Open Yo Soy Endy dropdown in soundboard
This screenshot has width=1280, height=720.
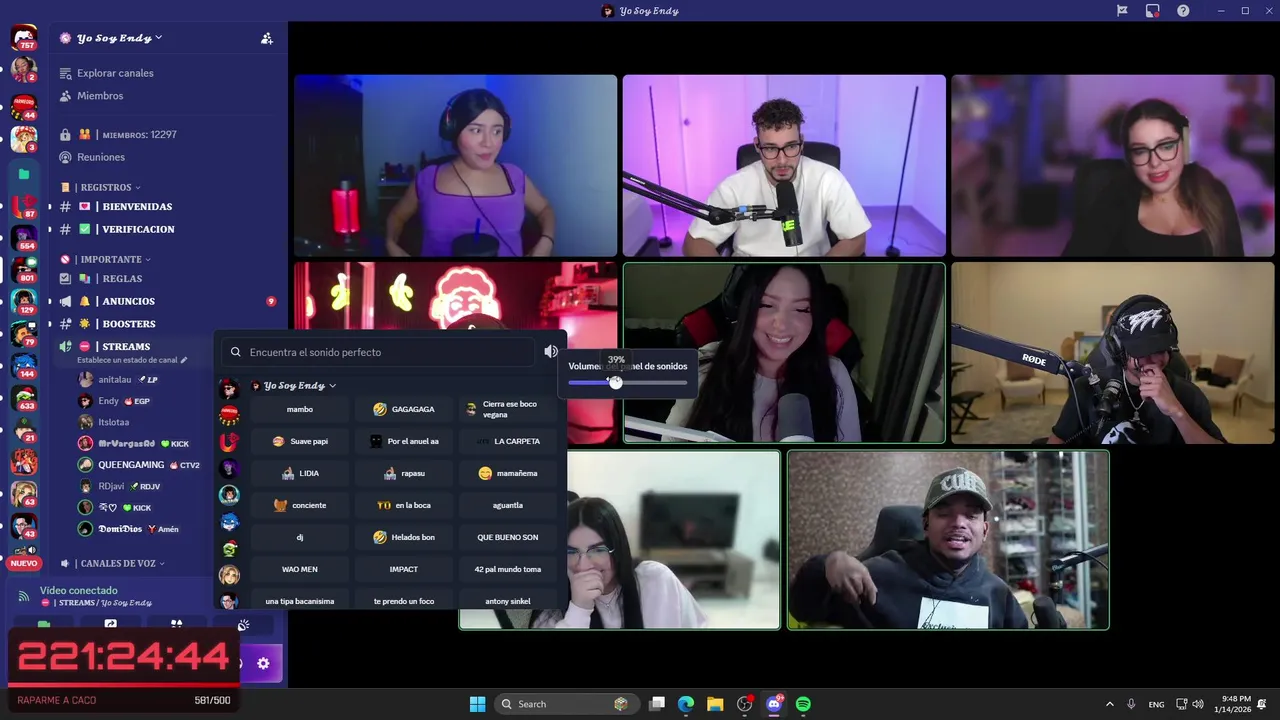pyautogui.click(x=294, y=386)
